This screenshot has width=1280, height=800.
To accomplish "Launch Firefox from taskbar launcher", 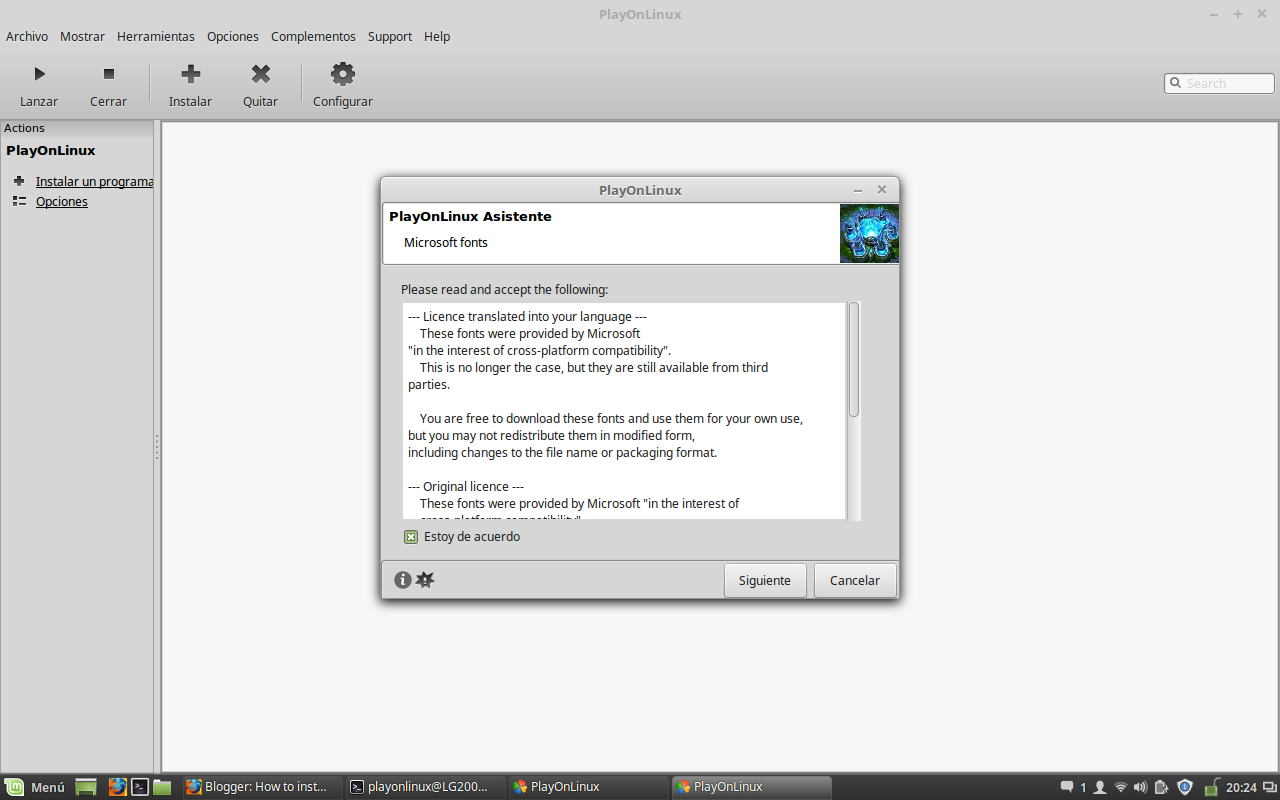I will point(118,787).
